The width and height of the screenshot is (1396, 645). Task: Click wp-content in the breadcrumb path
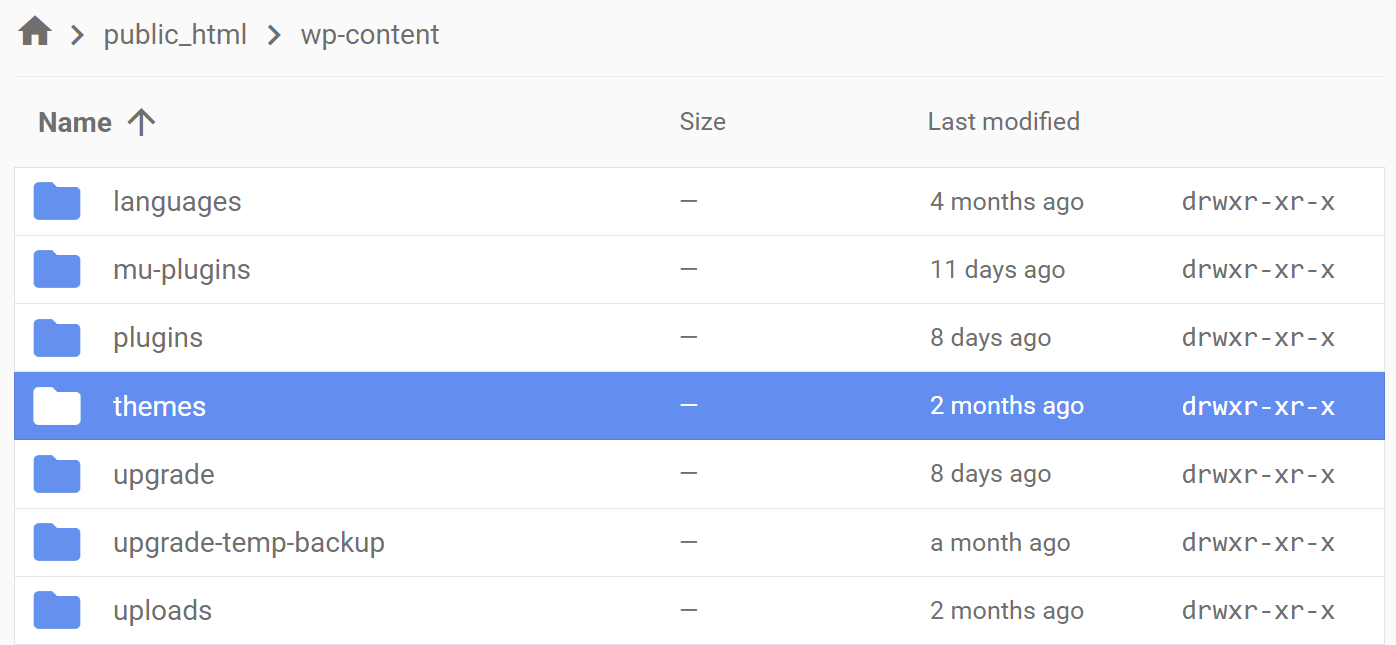[370, 35]
